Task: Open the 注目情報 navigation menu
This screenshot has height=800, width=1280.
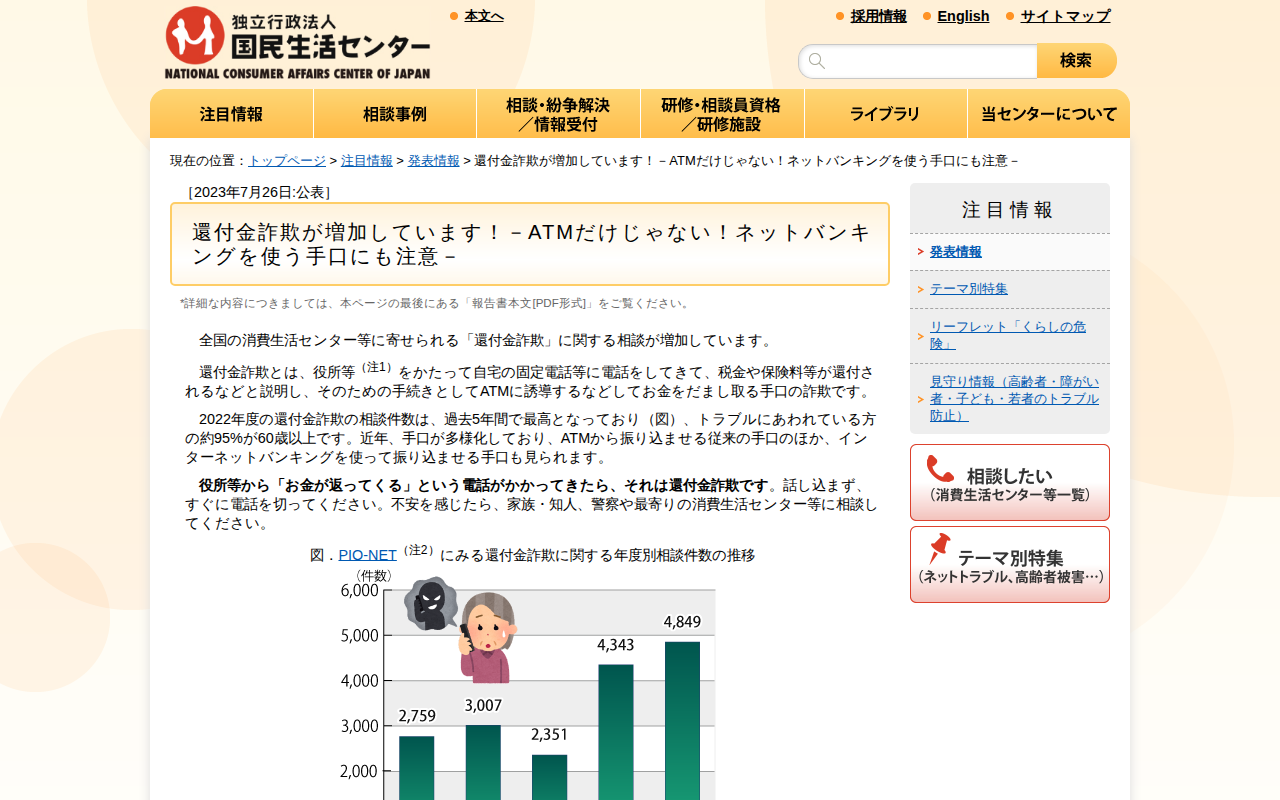Action: pyautogui.click(x=231, y=114)
